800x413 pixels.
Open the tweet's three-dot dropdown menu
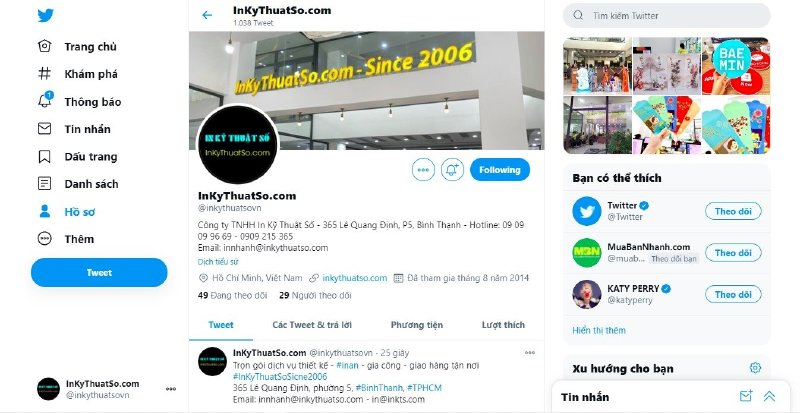point(530,353)
